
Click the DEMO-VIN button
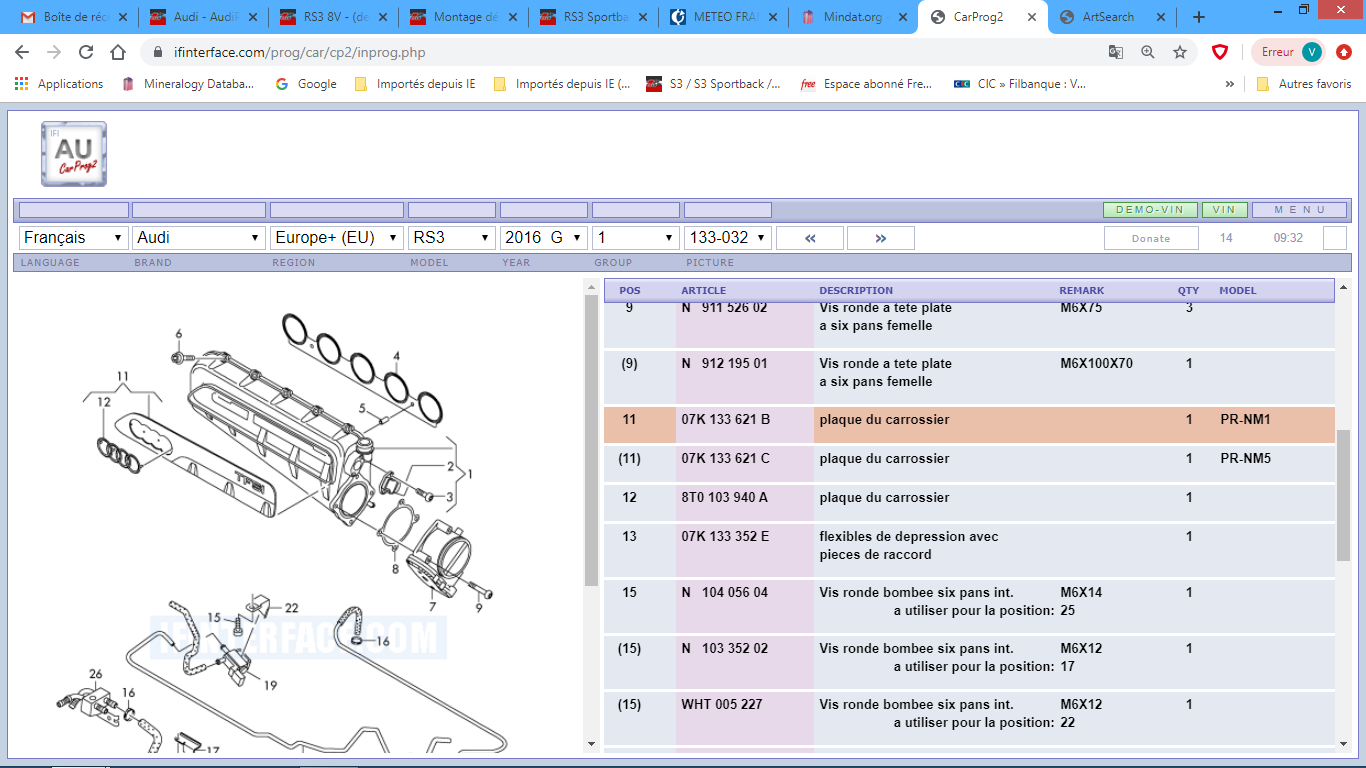(1149, 210)
